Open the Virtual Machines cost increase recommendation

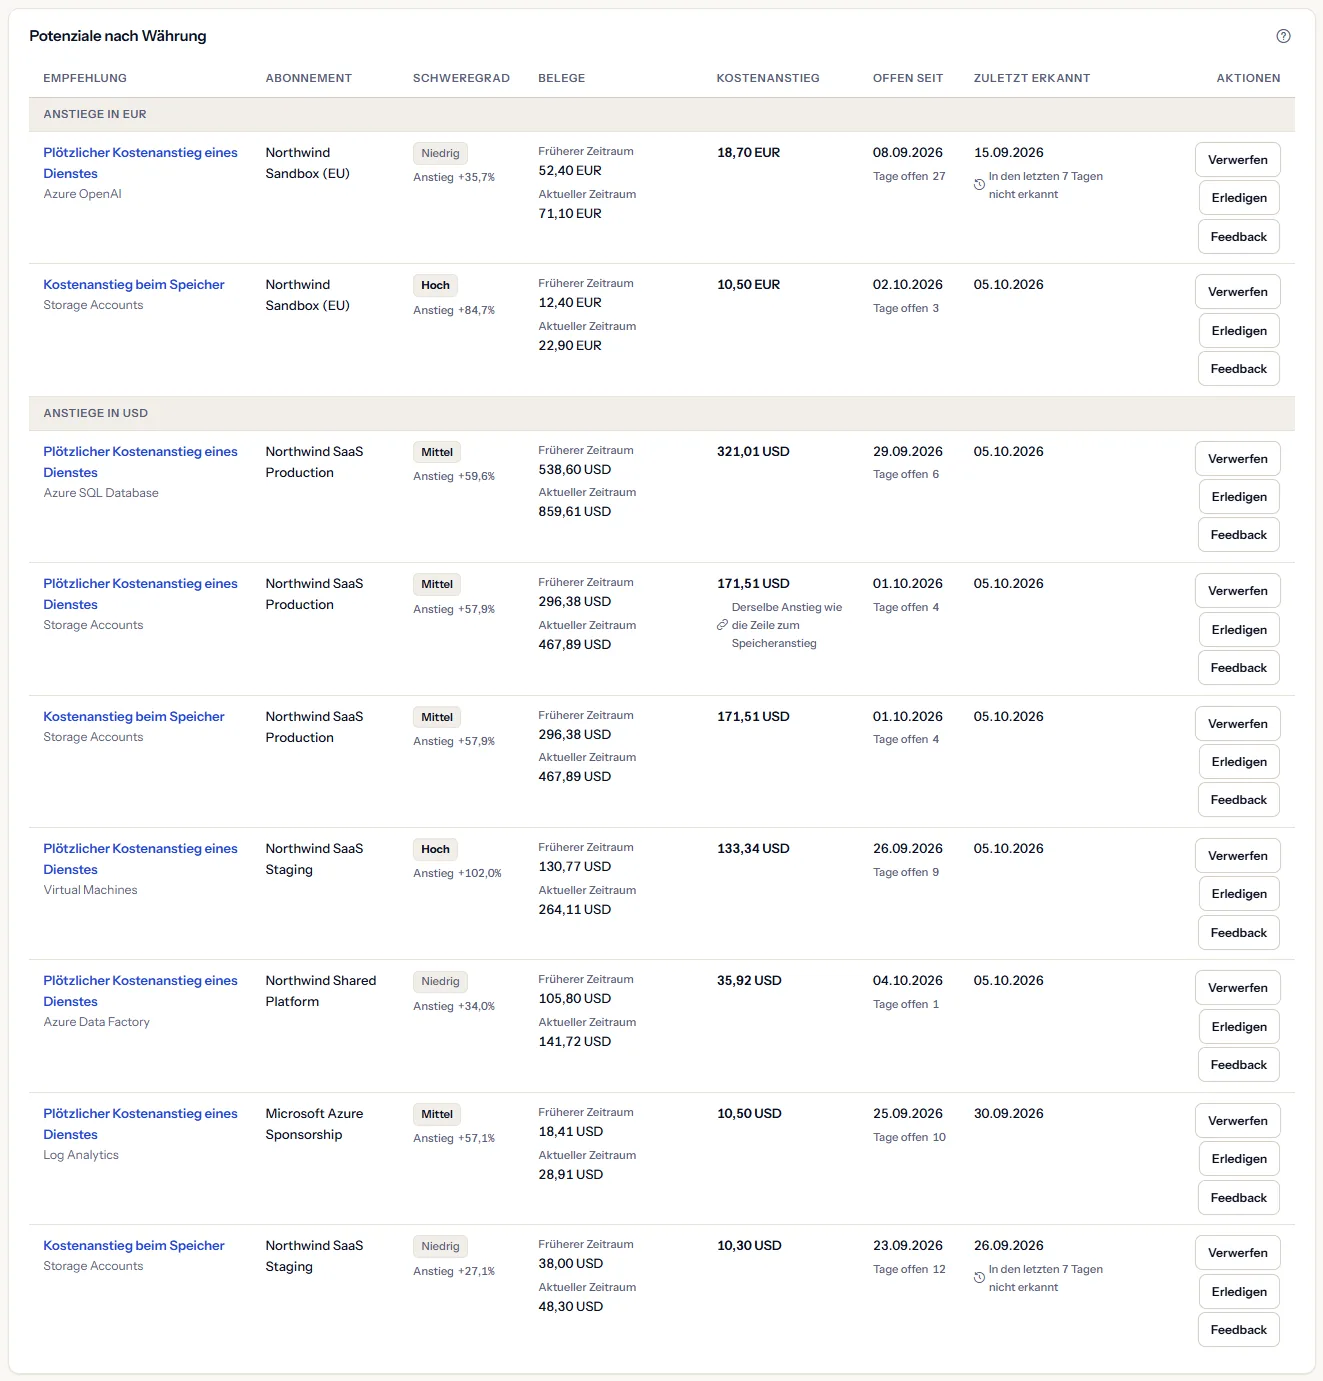pos(140,859)
